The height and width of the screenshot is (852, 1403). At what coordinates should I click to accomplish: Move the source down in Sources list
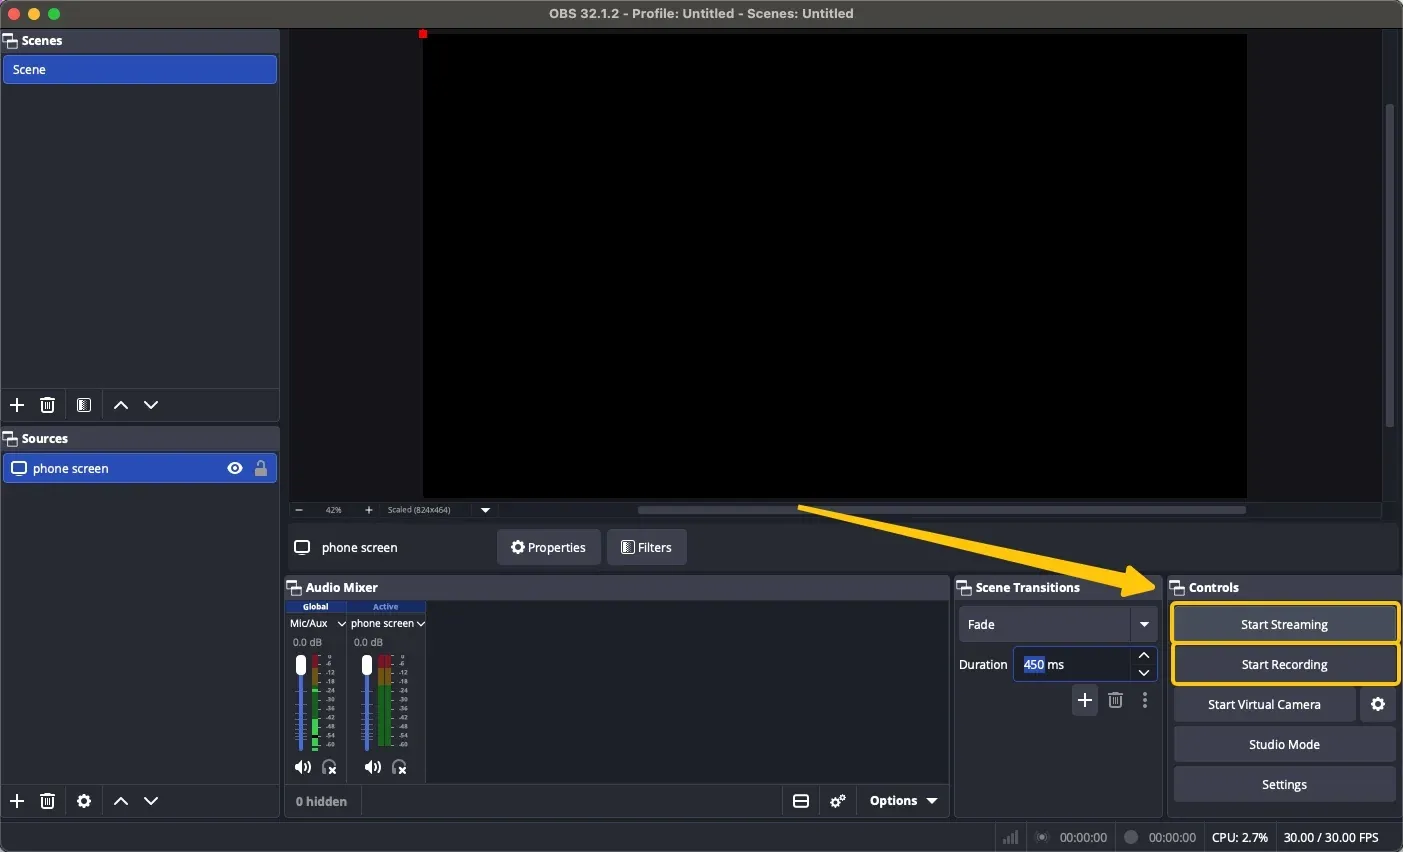pyautogui.click(x=151, y=801)
